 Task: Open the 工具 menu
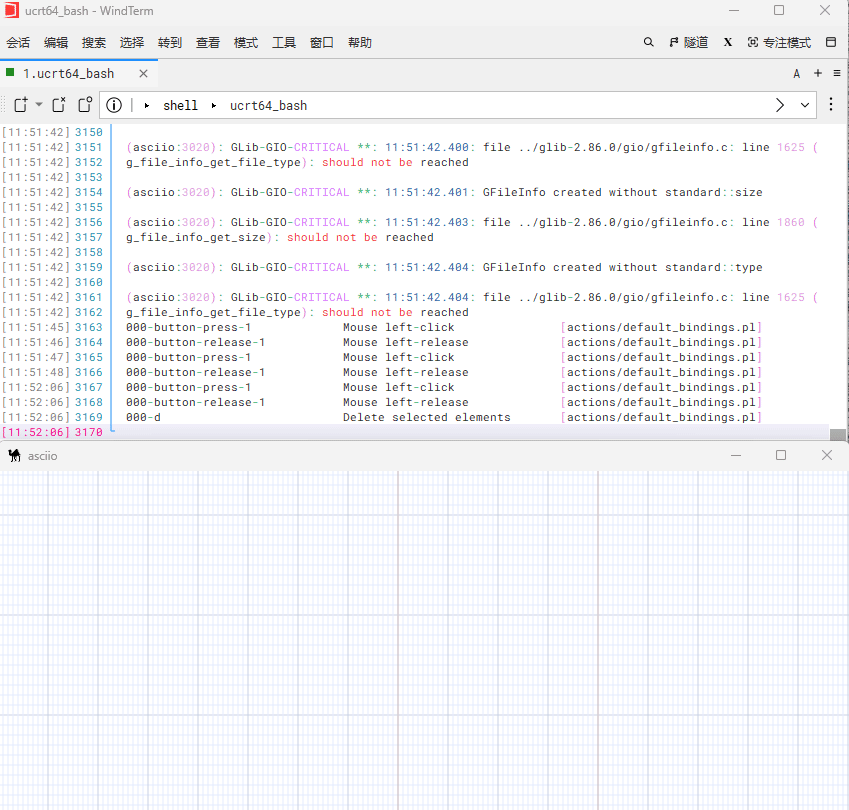[284, 43]
